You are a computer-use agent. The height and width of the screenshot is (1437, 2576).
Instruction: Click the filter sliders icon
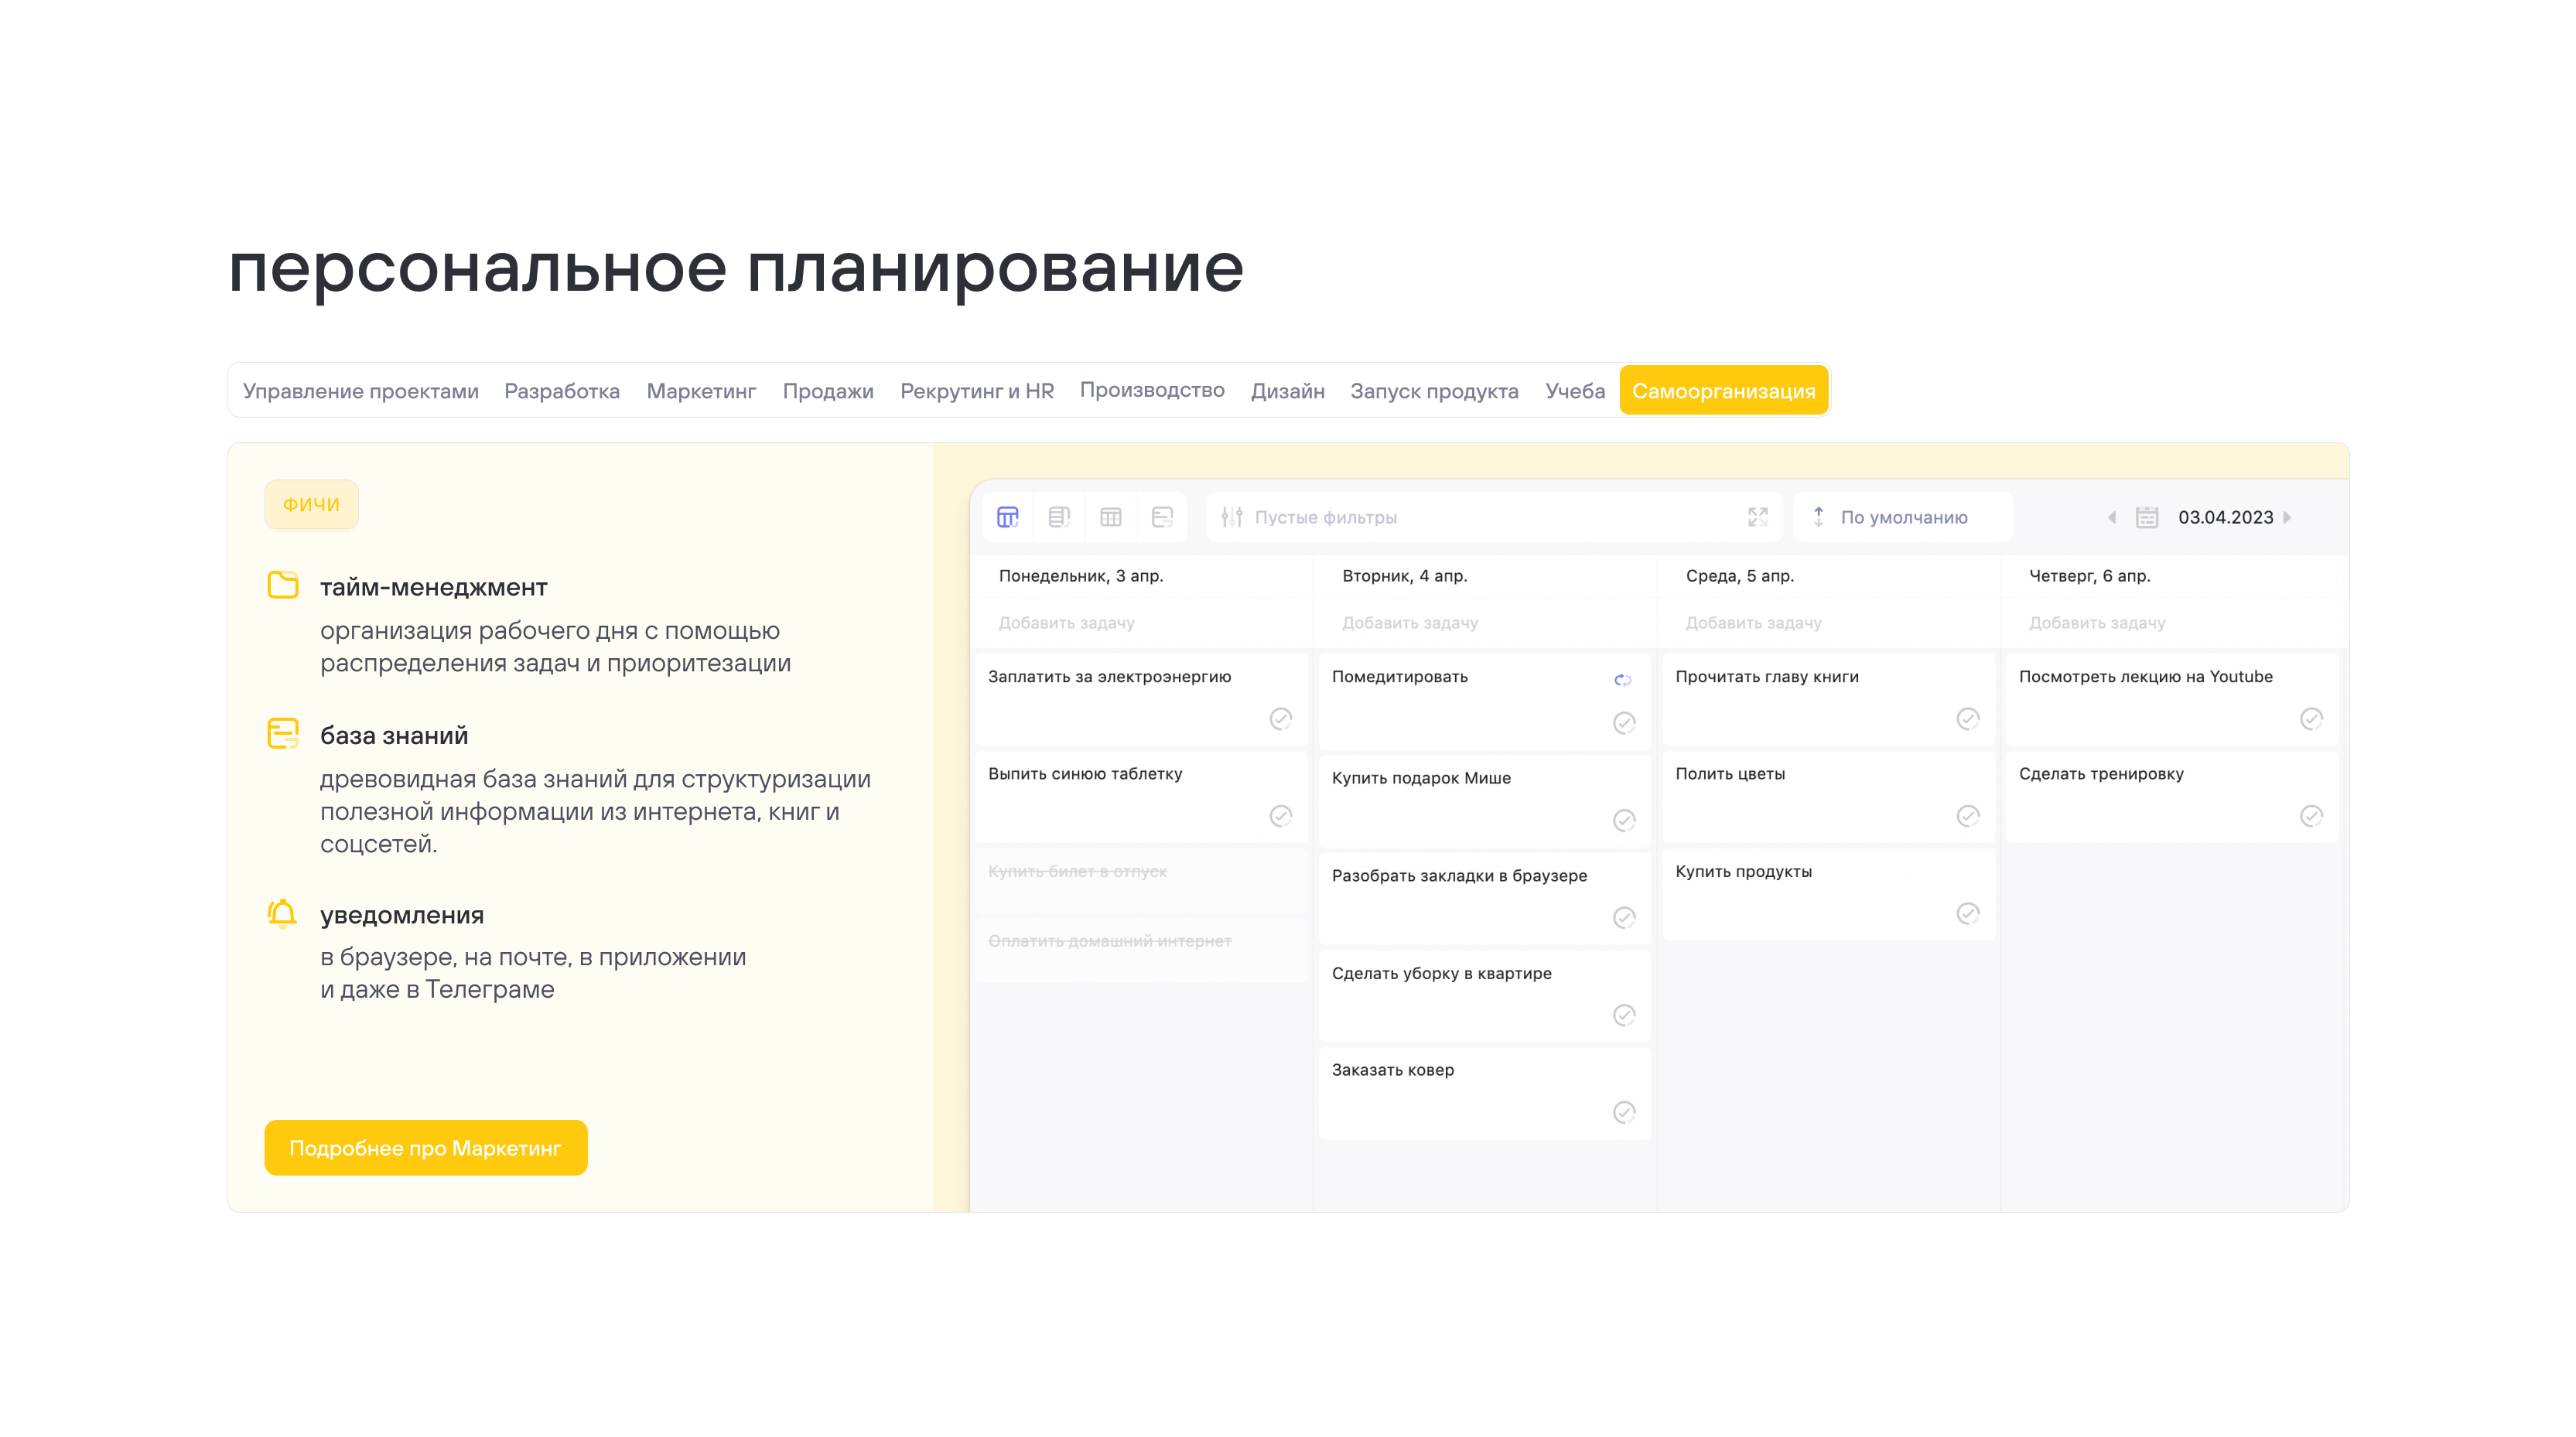1232,517
